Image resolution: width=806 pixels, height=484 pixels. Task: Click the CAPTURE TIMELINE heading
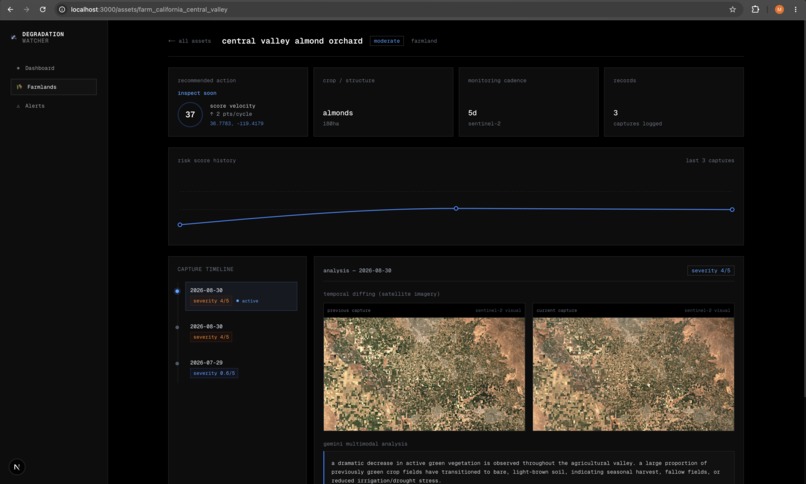click(x=205, y=269)
